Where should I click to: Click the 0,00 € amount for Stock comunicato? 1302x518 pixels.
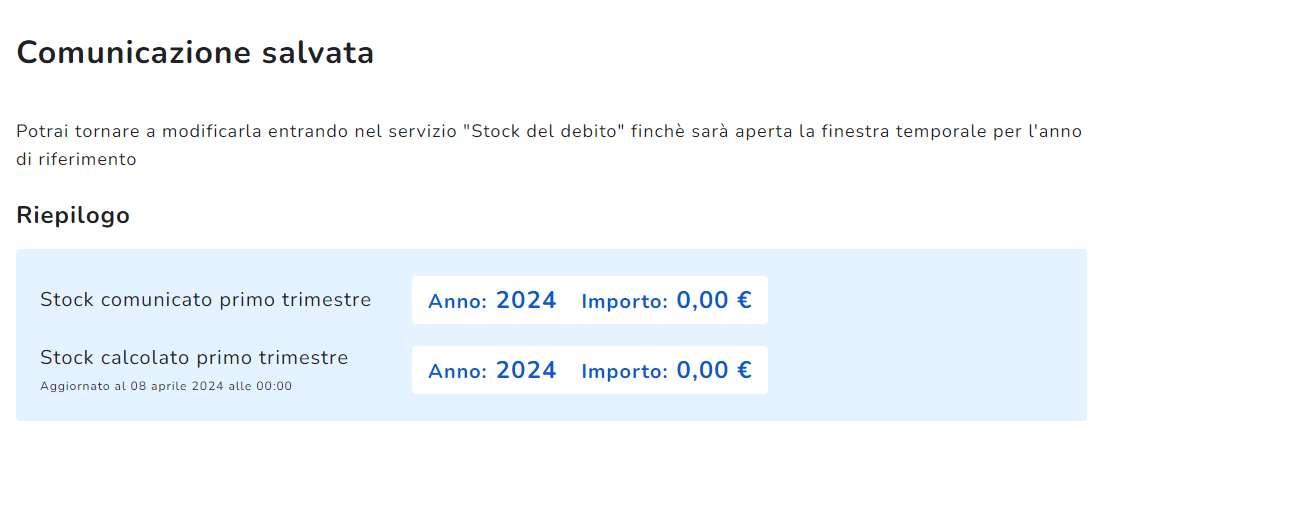(714, 300)
